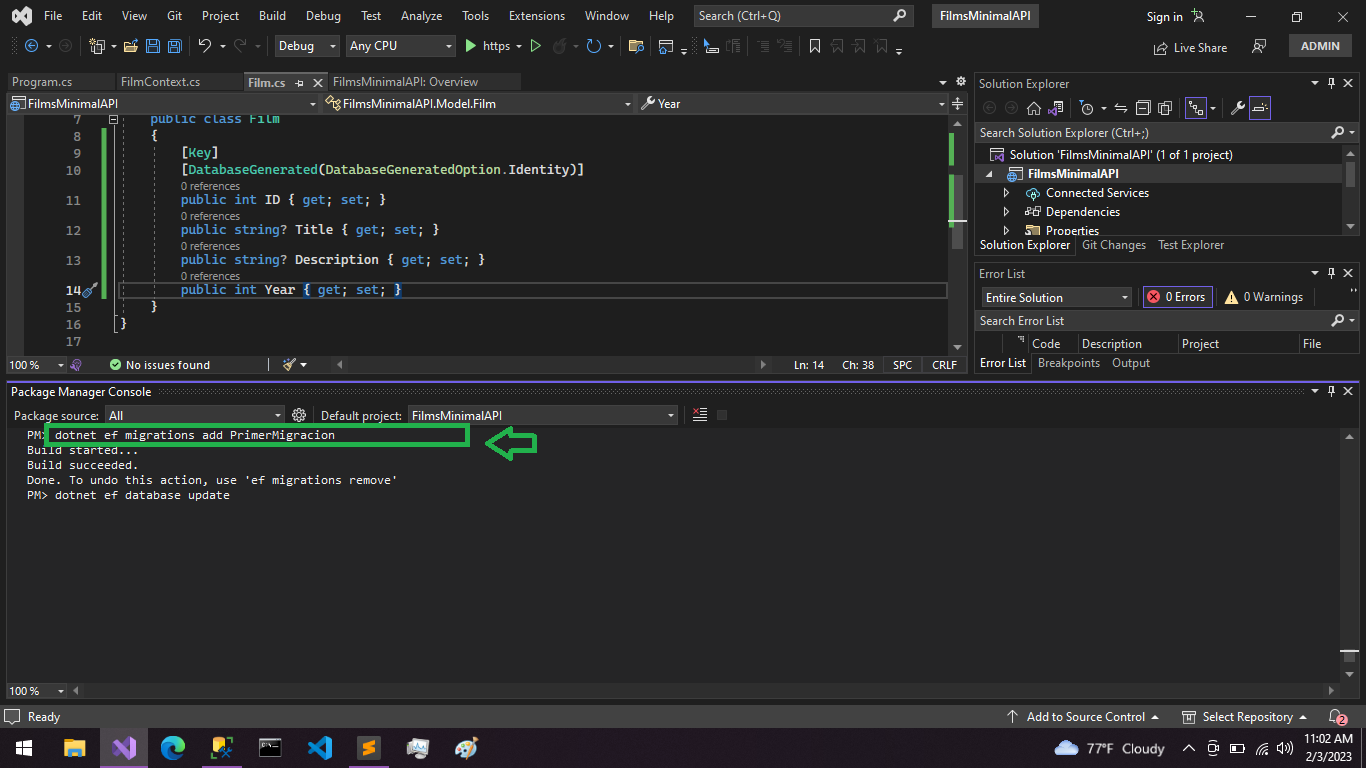The image size is (1366, 768).
Task: Undo the last action via toolbar
Action: (x=205, y=46)
